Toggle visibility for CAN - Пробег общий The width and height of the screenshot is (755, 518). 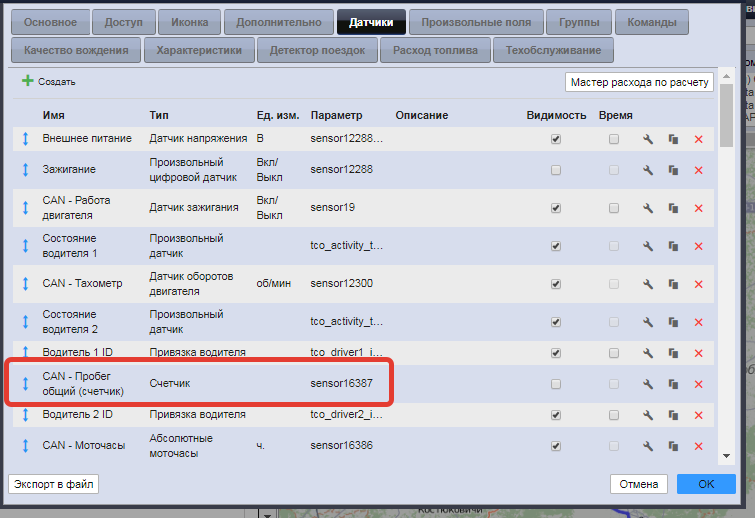[x=556, y=384]
